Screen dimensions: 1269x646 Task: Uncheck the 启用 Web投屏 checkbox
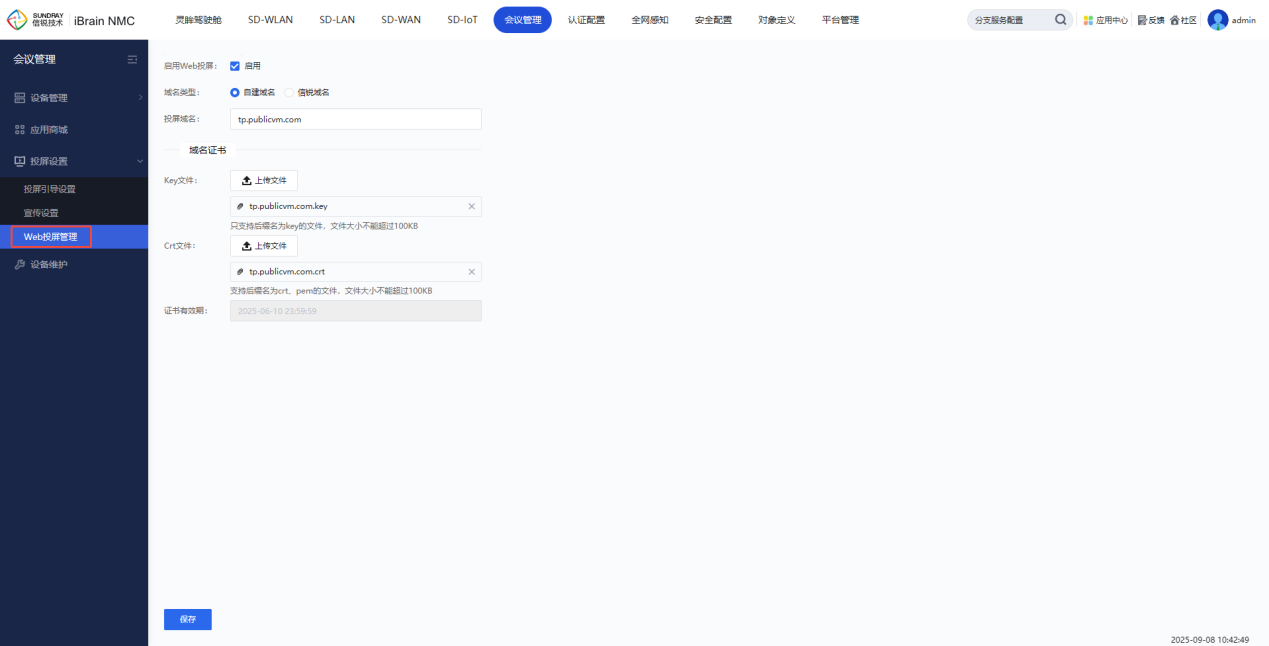235,66
